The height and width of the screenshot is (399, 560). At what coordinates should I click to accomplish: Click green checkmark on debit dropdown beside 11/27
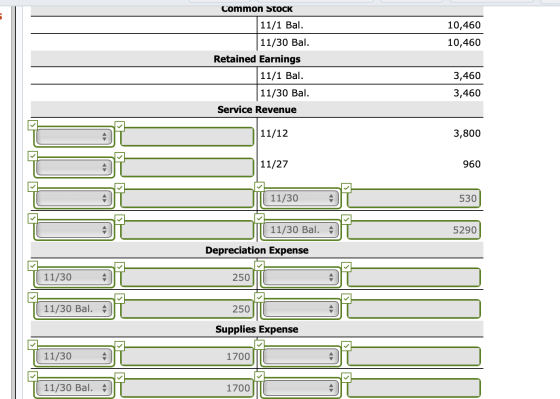pyautogui.click(x=32, y=156)
